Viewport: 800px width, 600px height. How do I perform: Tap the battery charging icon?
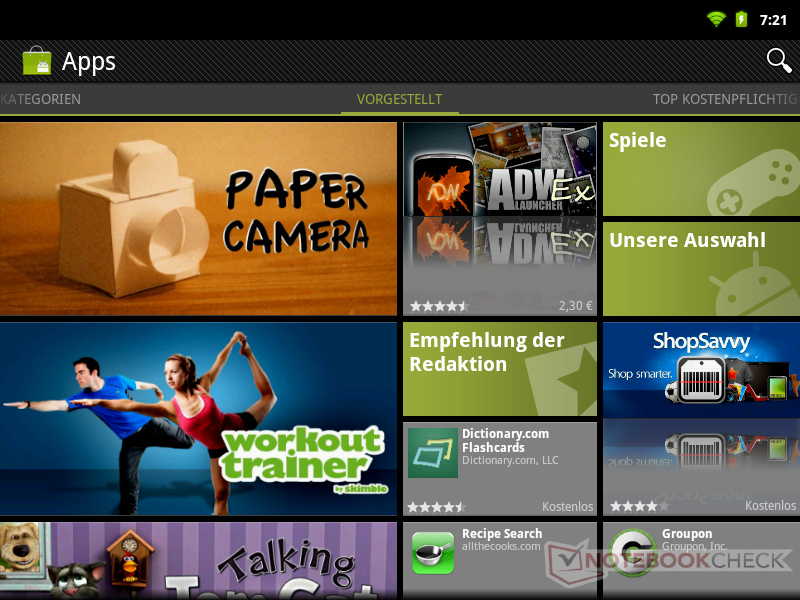741,19
